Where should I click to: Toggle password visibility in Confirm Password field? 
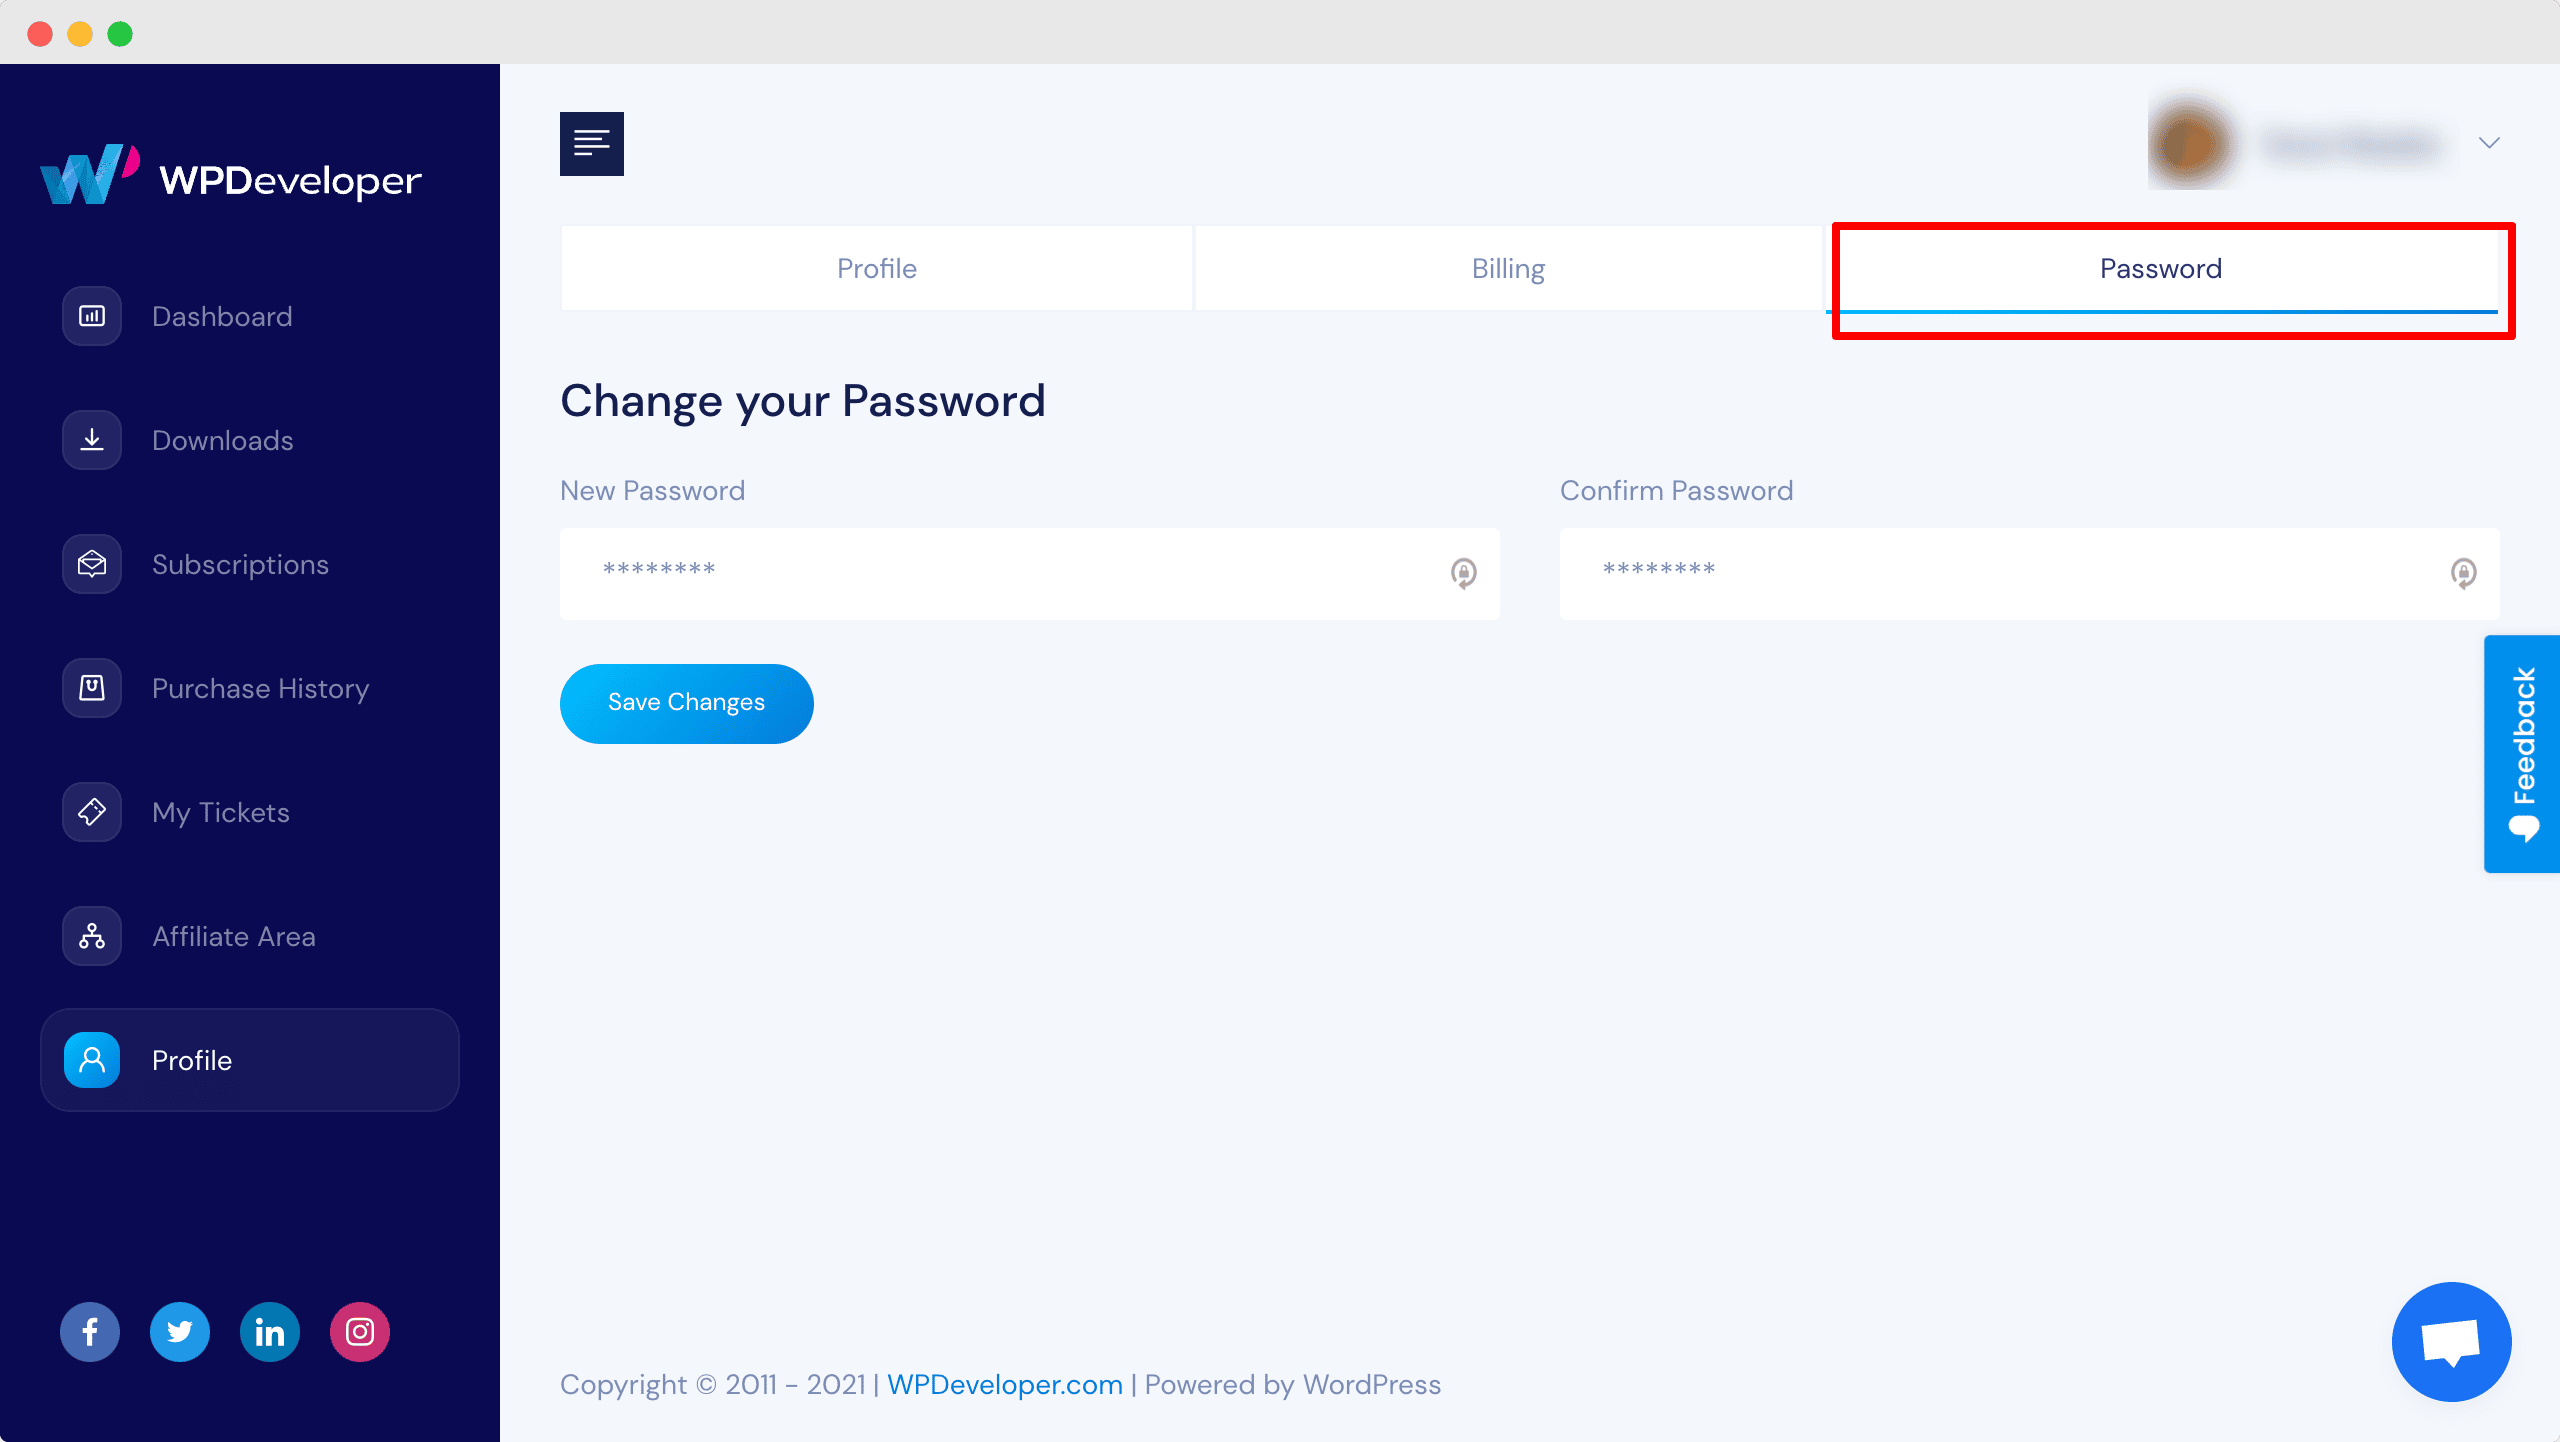pyautogui.click(x=2463, y=573)
